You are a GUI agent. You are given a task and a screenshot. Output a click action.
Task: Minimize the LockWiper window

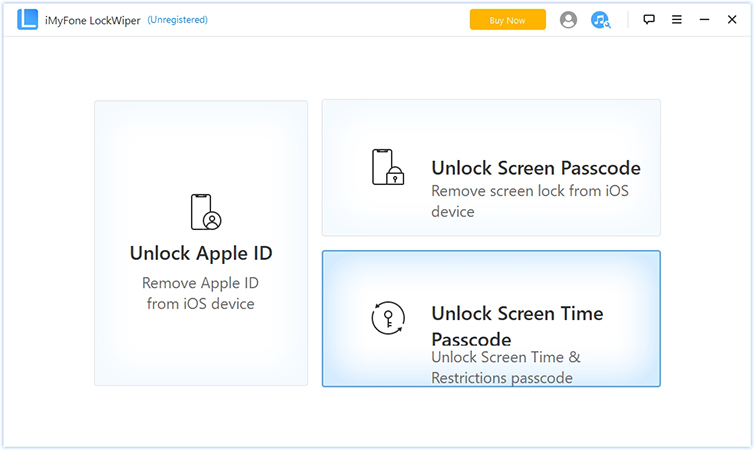point(704,19)
